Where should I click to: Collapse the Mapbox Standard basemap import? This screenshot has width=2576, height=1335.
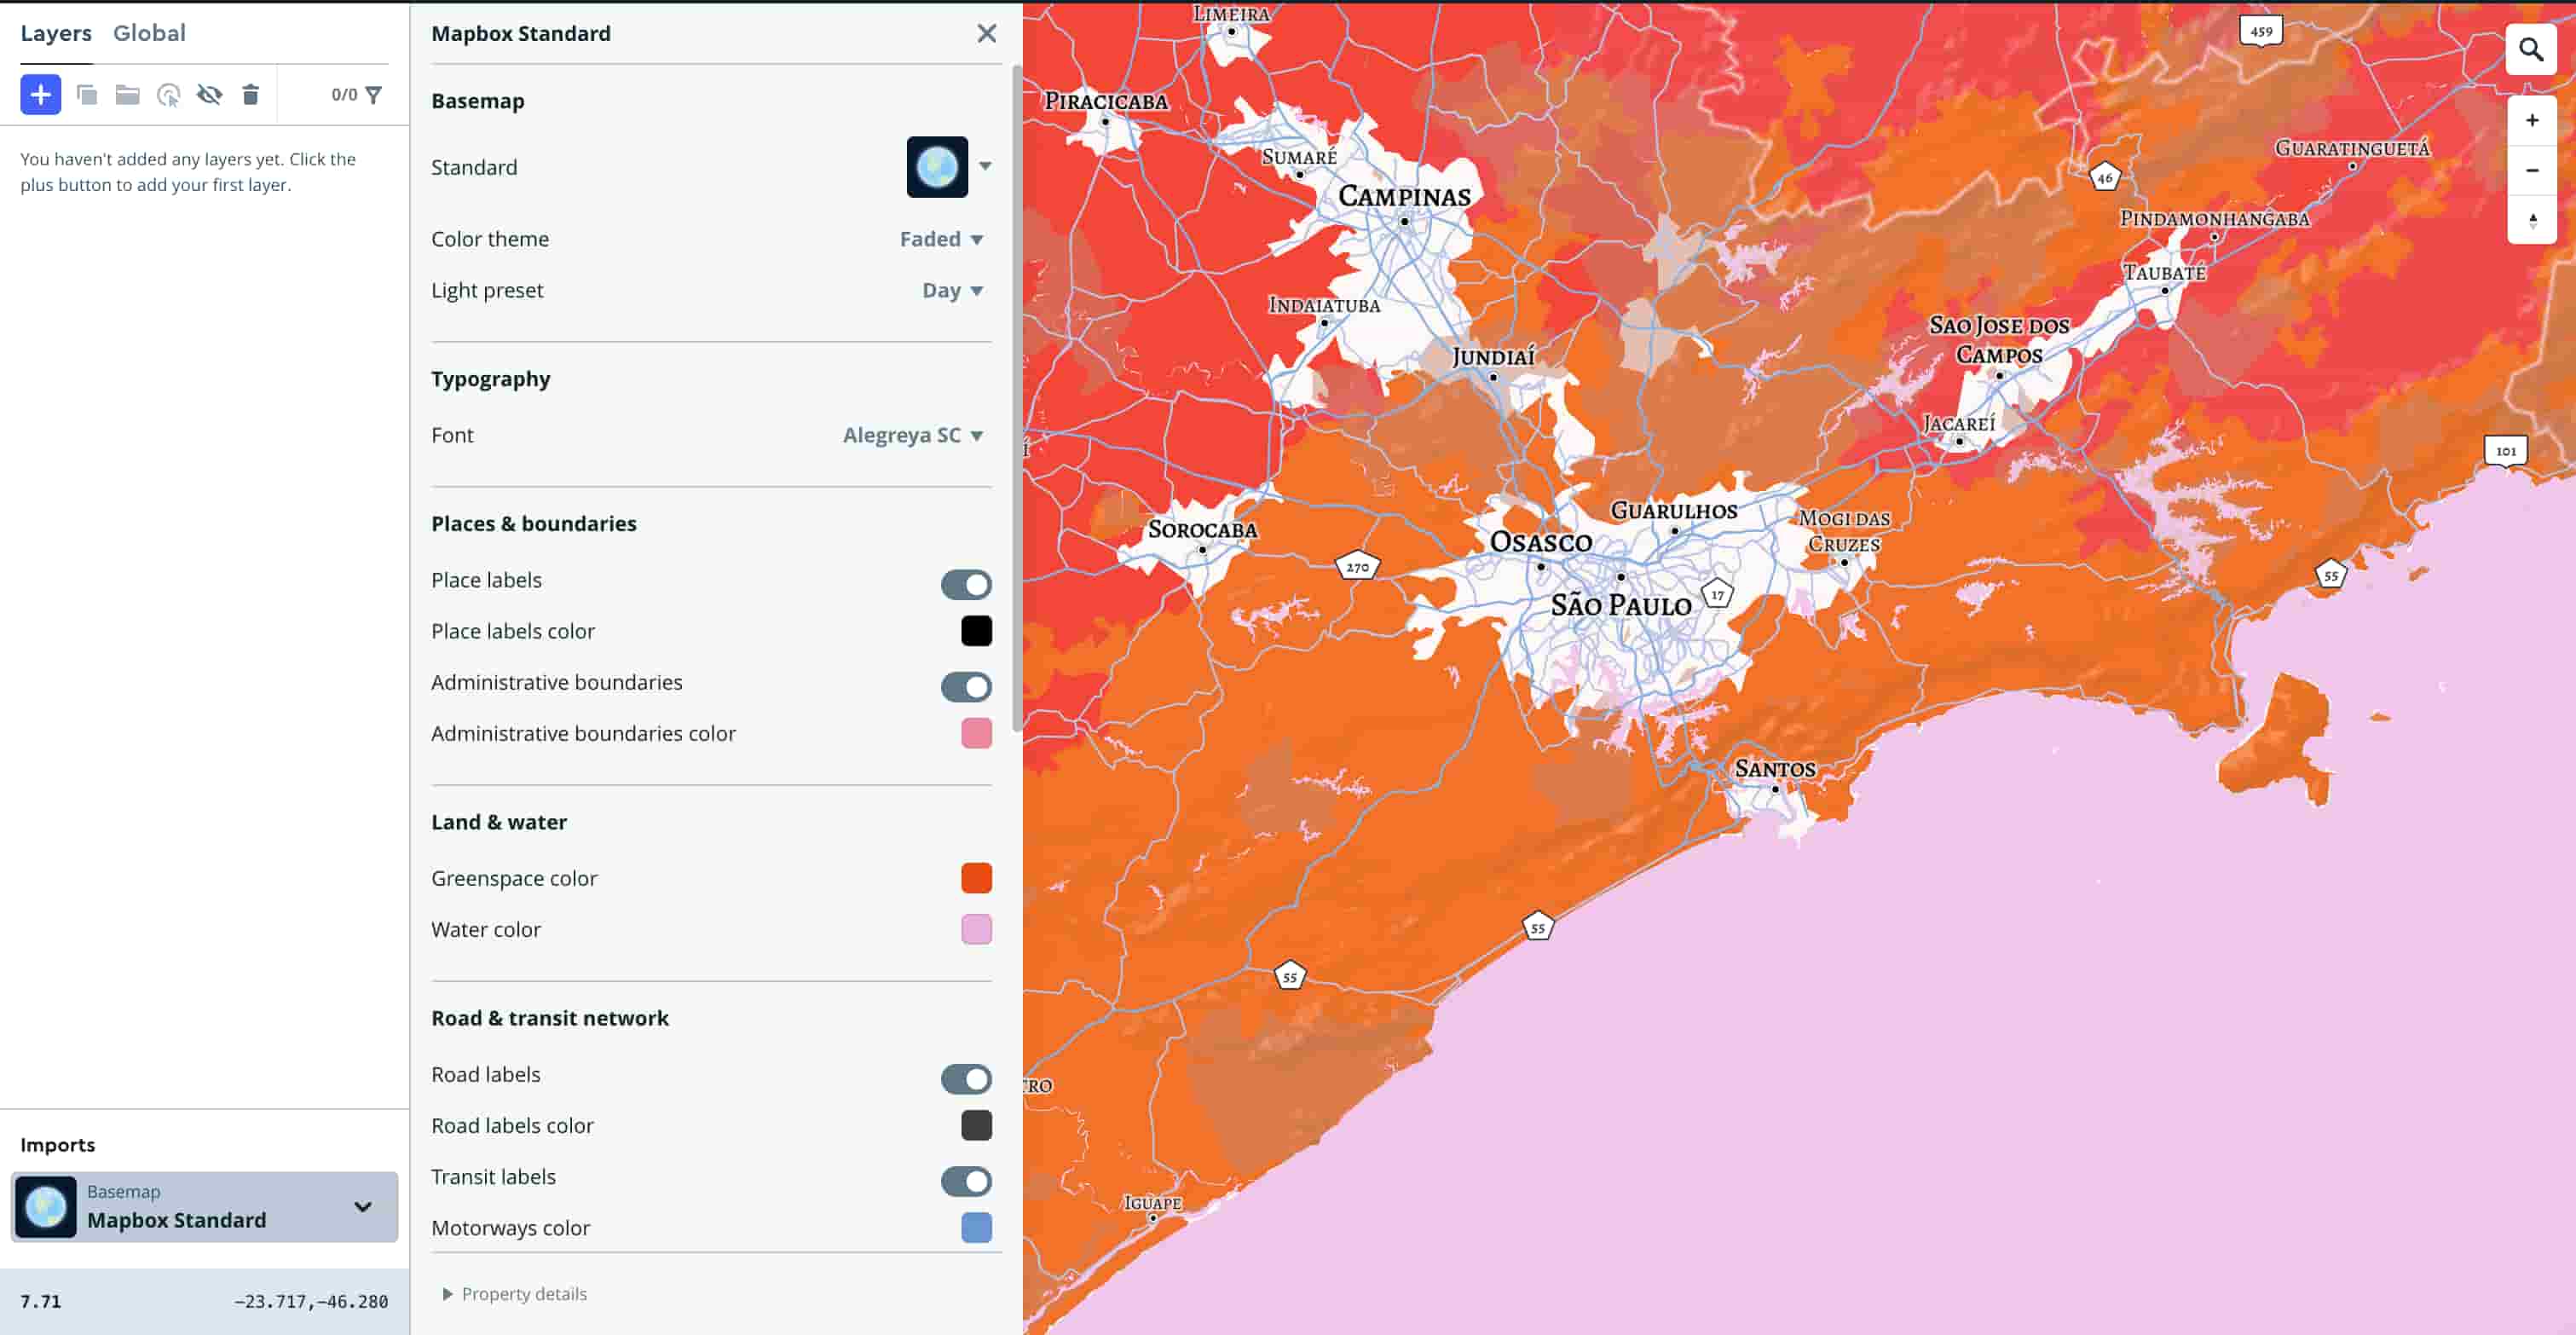(362, 1207)
